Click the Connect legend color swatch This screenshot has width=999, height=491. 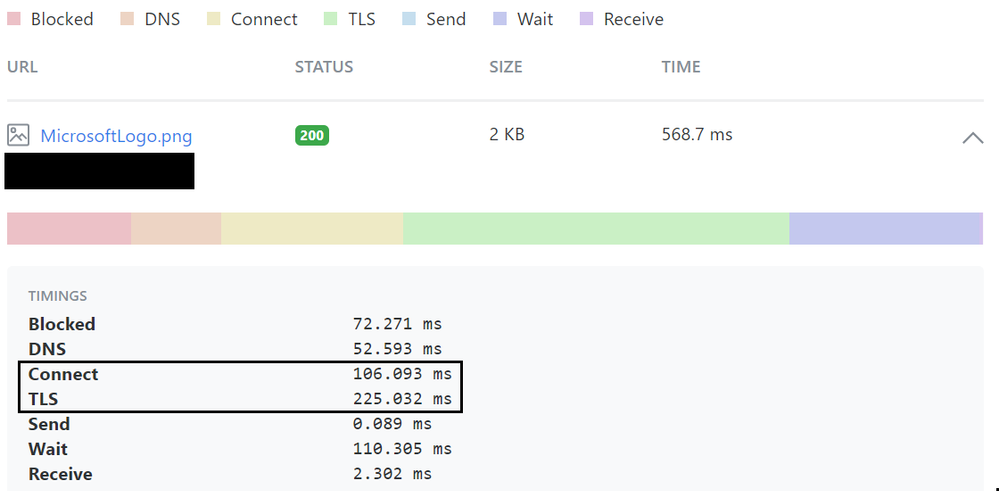[213, 19]
